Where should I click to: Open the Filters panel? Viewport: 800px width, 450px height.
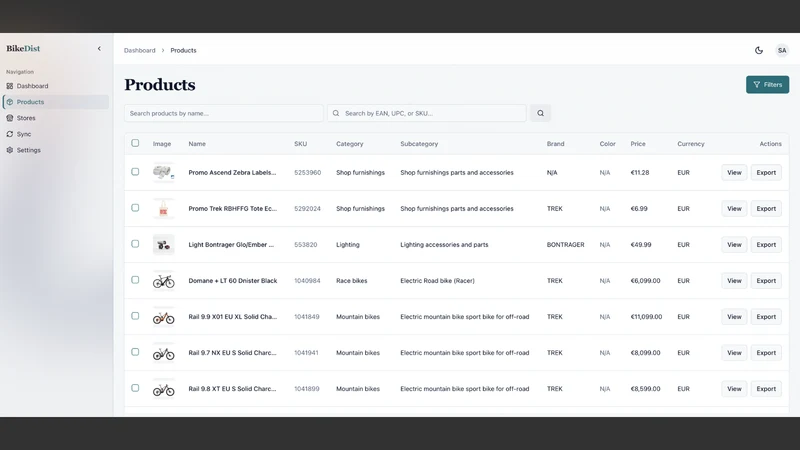tap(767, 85)
